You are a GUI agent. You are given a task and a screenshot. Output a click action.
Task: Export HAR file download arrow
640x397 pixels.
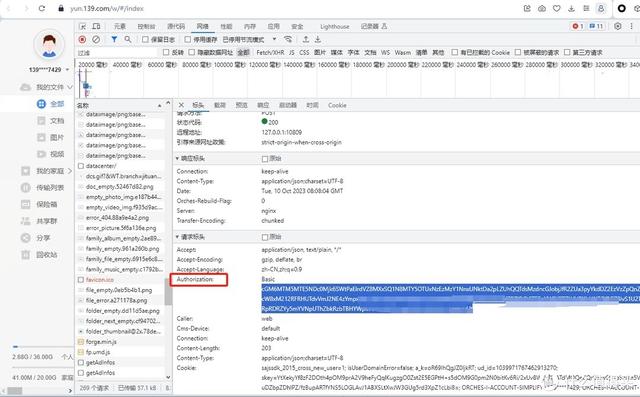coord(318,39)
